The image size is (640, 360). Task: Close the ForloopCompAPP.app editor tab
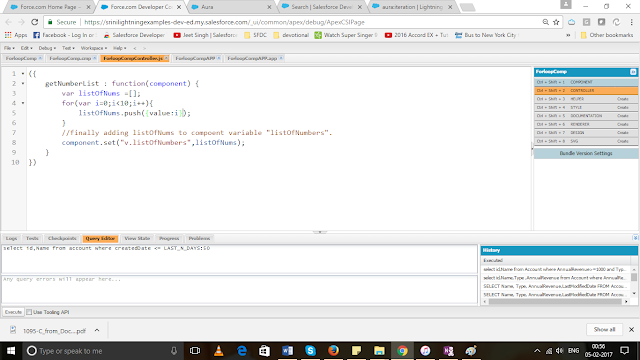tap(281, 58)
